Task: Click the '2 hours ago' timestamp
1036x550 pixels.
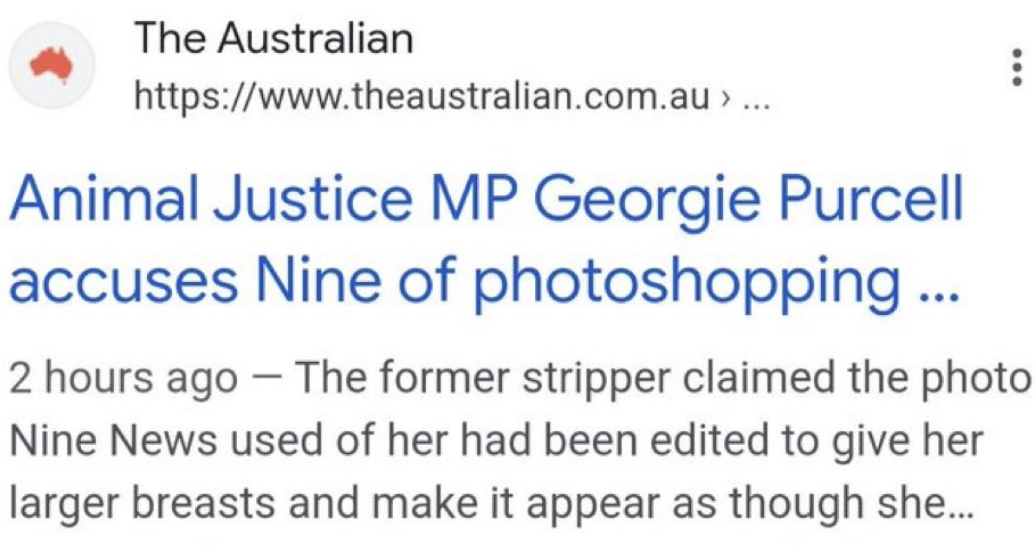Action: (x=124, y=379)
